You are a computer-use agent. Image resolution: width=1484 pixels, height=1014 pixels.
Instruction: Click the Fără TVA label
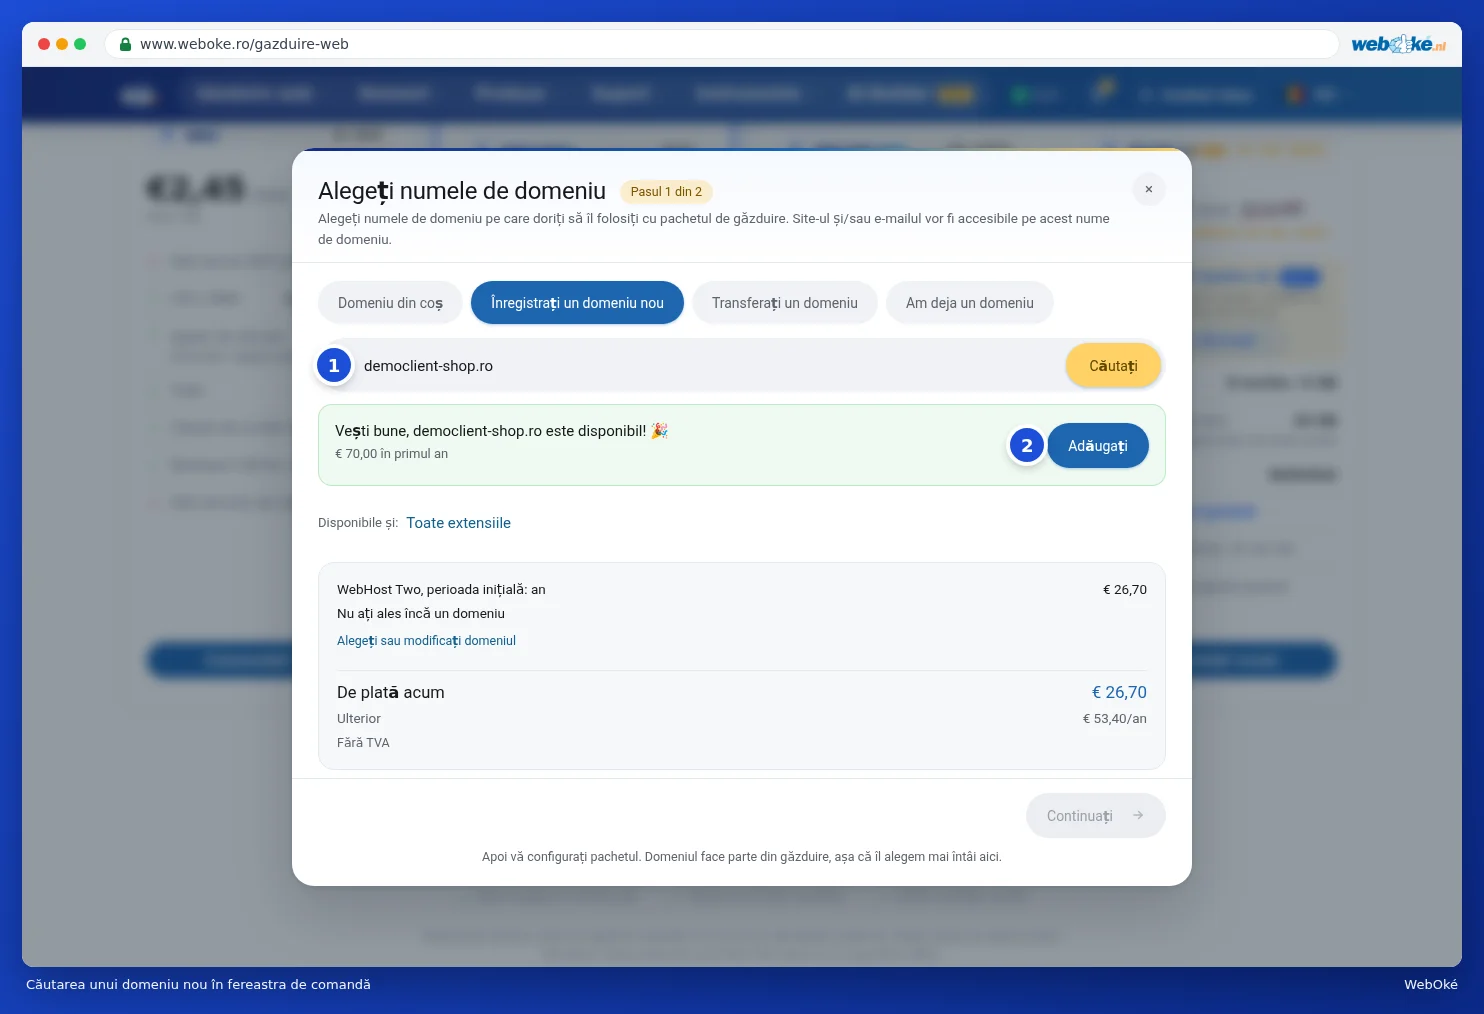(x=363, y=743)
